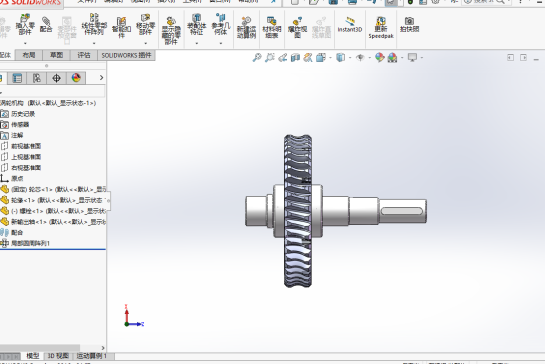
Task: Click the Display Style icon
Action: tap(341, 57)
